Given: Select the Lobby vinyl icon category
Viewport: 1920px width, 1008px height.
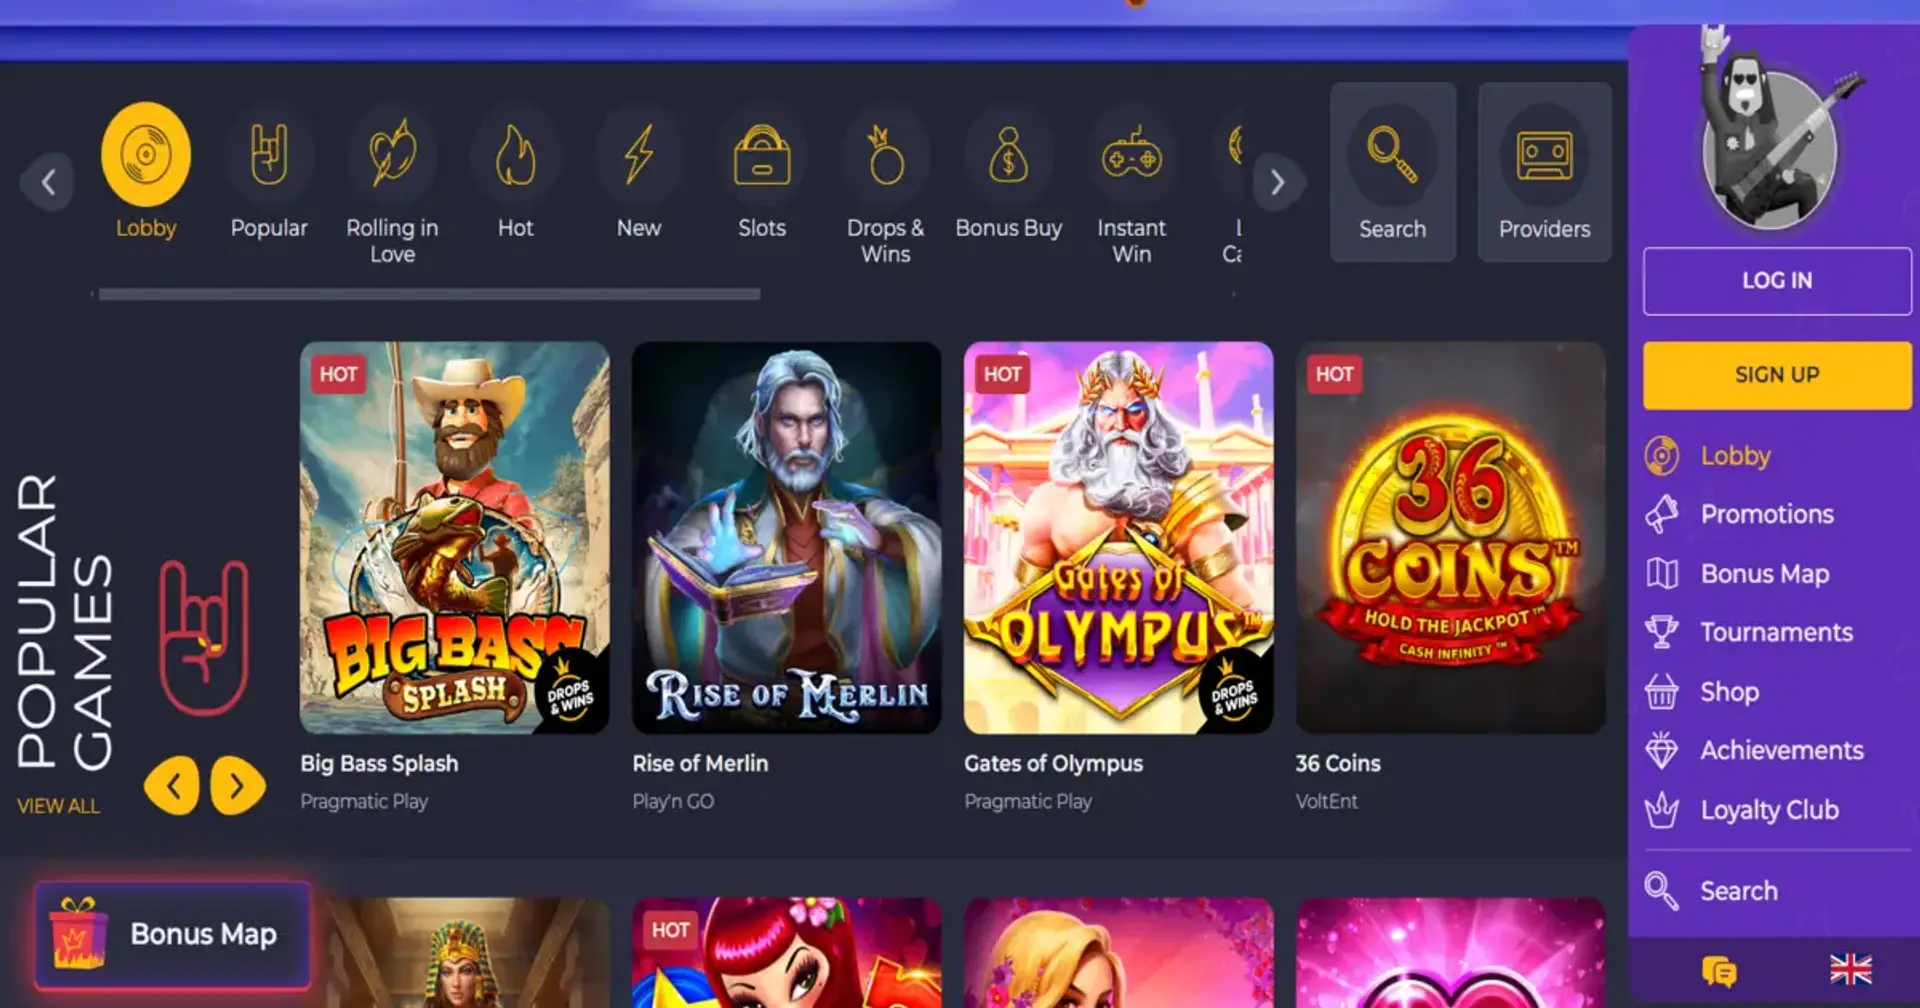Looking at the screenshot, I should (x=146, y=154).
